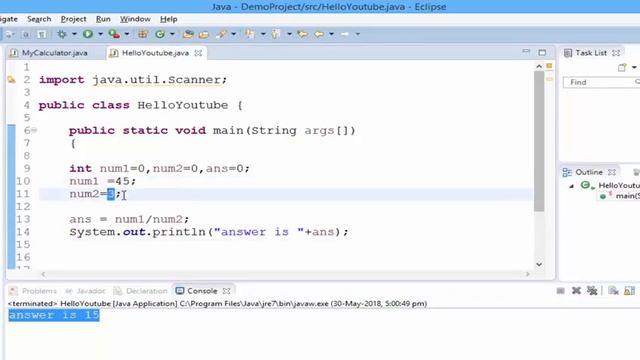Image resolution: width=640 pixels, height=360 pixels.
Task: Open the Previous Annotation dropdown arrow
Action: [x=289, y=34]
